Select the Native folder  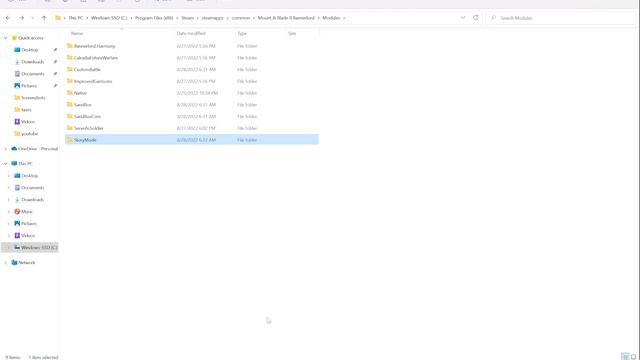[192, 93]
